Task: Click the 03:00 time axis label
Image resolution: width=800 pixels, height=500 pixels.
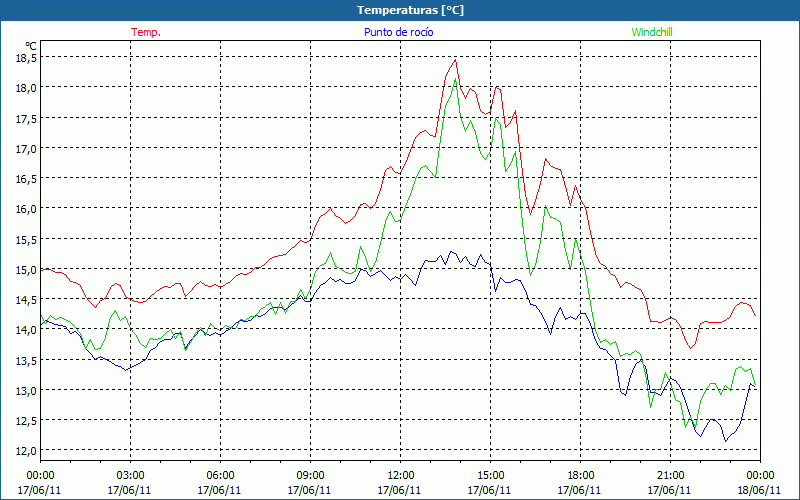Action: tap(130, 476)
